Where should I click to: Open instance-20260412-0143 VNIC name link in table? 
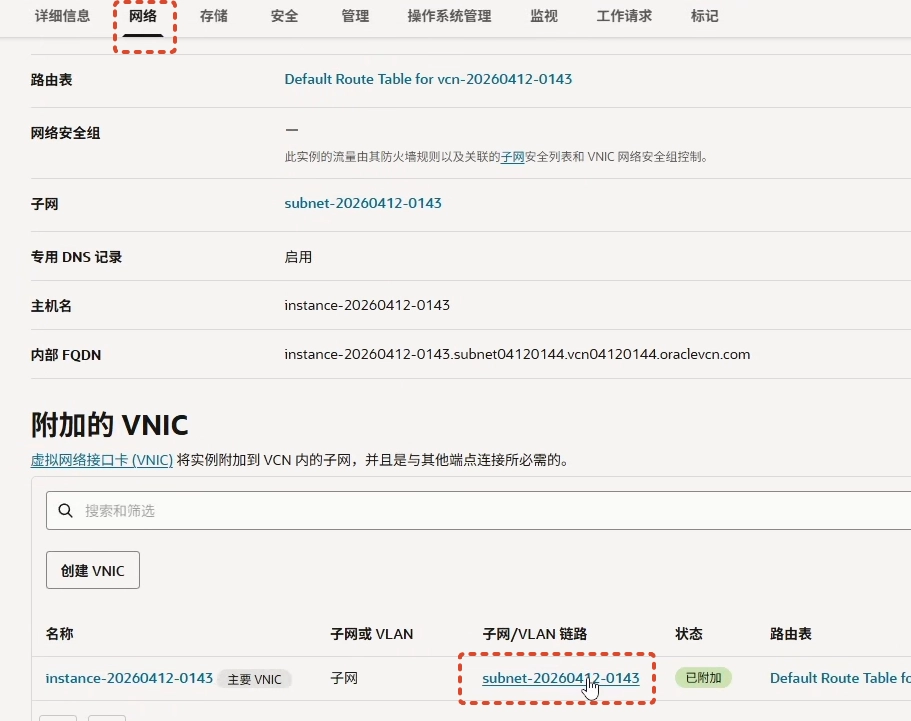(129, 678)
